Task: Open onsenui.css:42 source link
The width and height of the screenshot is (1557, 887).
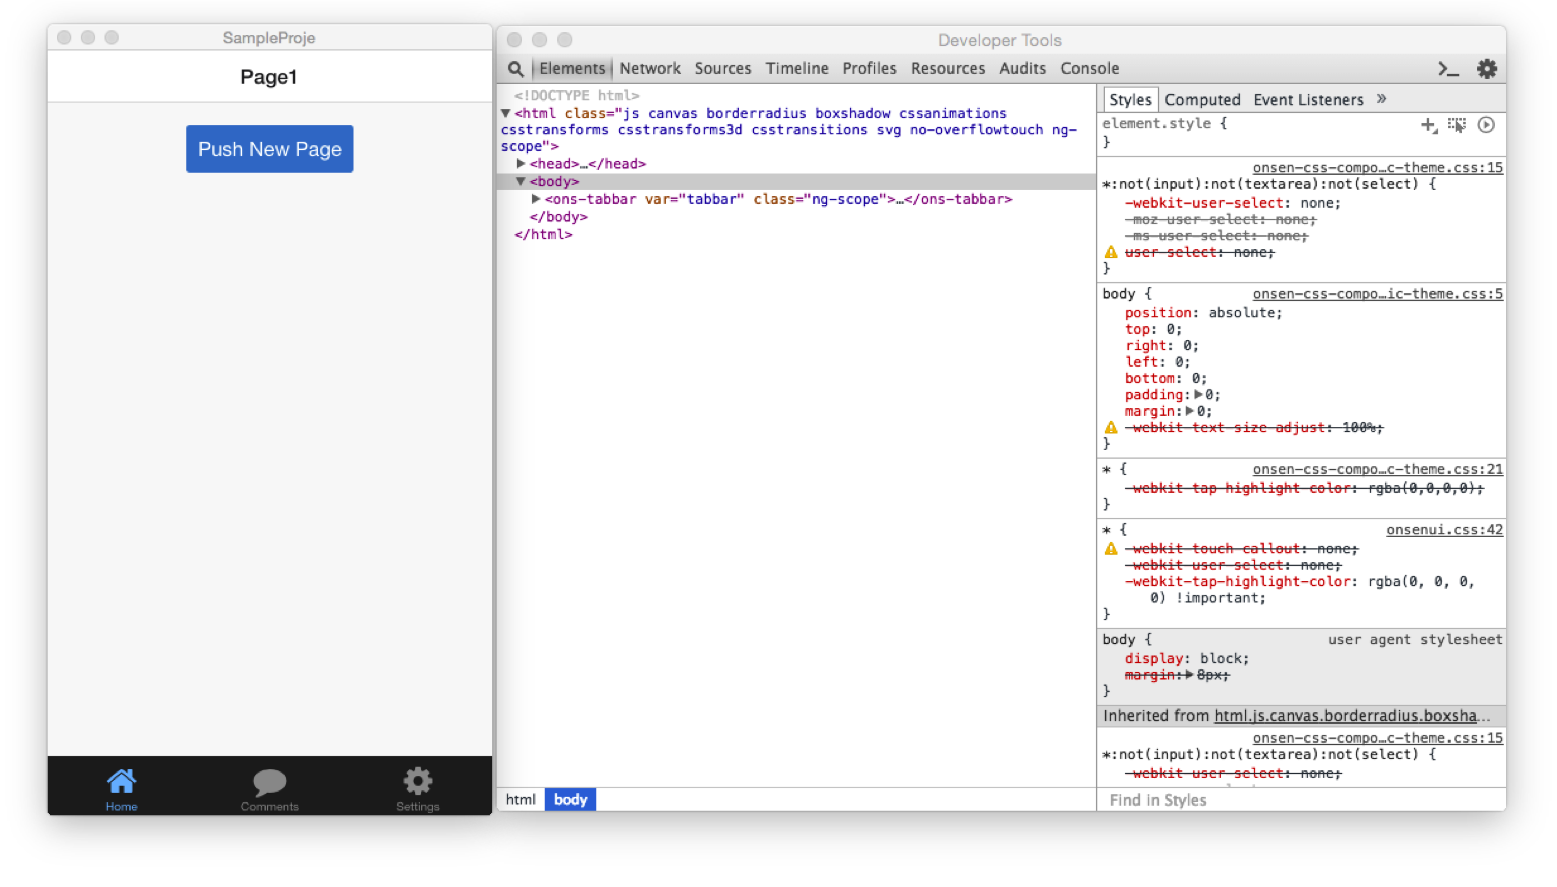Action: 1444,530
